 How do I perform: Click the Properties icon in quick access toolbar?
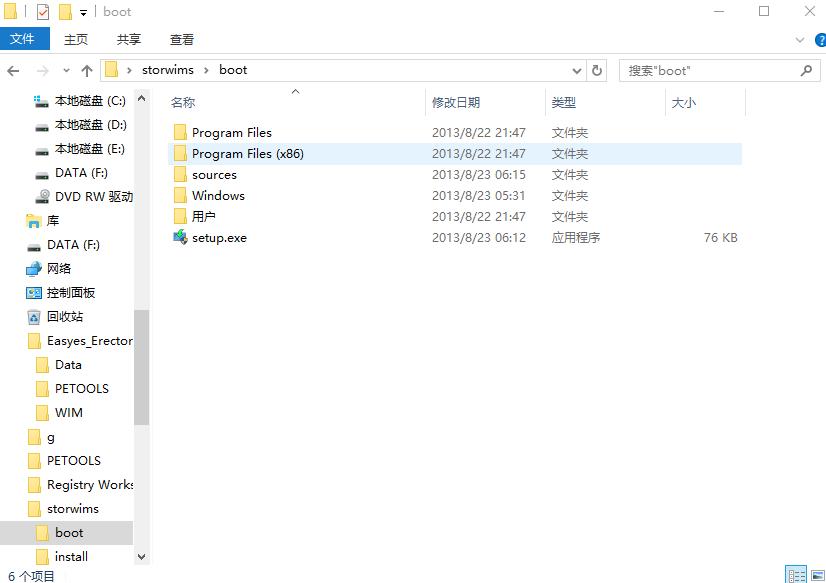coord(42,12)
